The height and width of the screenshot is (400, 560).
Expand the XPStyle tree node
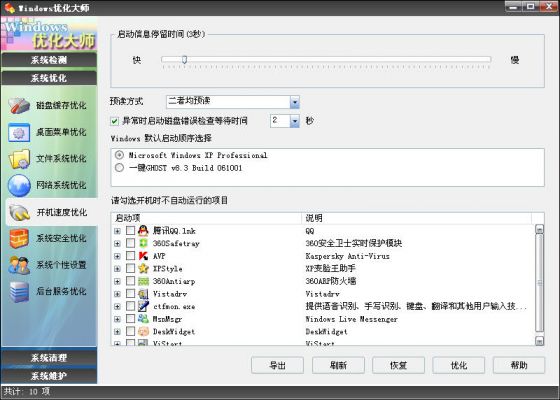117,269
